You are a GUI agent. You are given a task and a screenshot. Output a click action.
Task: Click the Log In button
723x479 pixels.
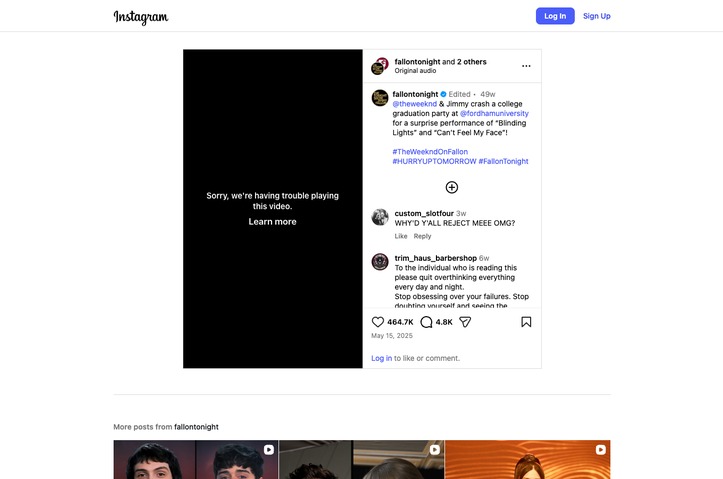click(x=555, y=16)
